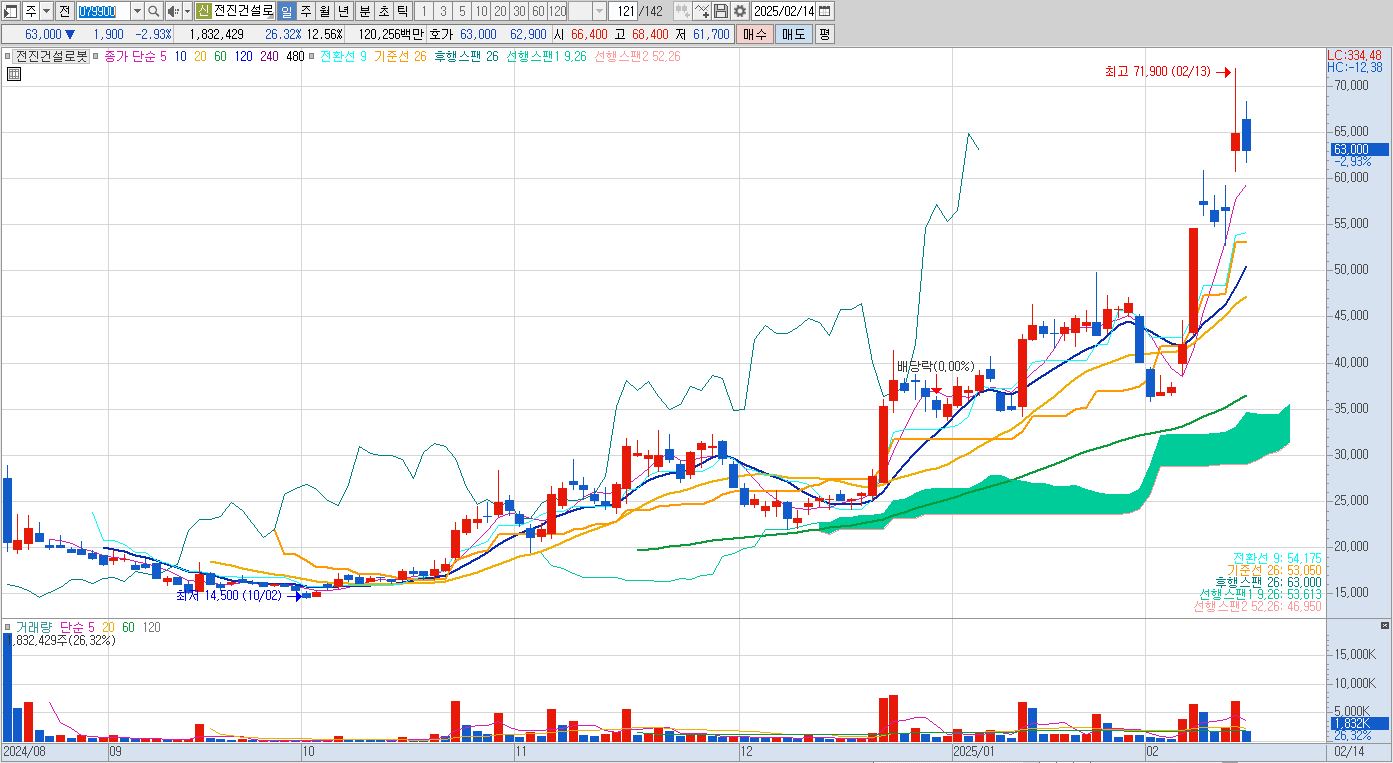The width and height of the screenshot is (1393, 763).
Task: Click the LC:334,48 indicator text
Action: pyautogui.click(x=1355, y=55)
